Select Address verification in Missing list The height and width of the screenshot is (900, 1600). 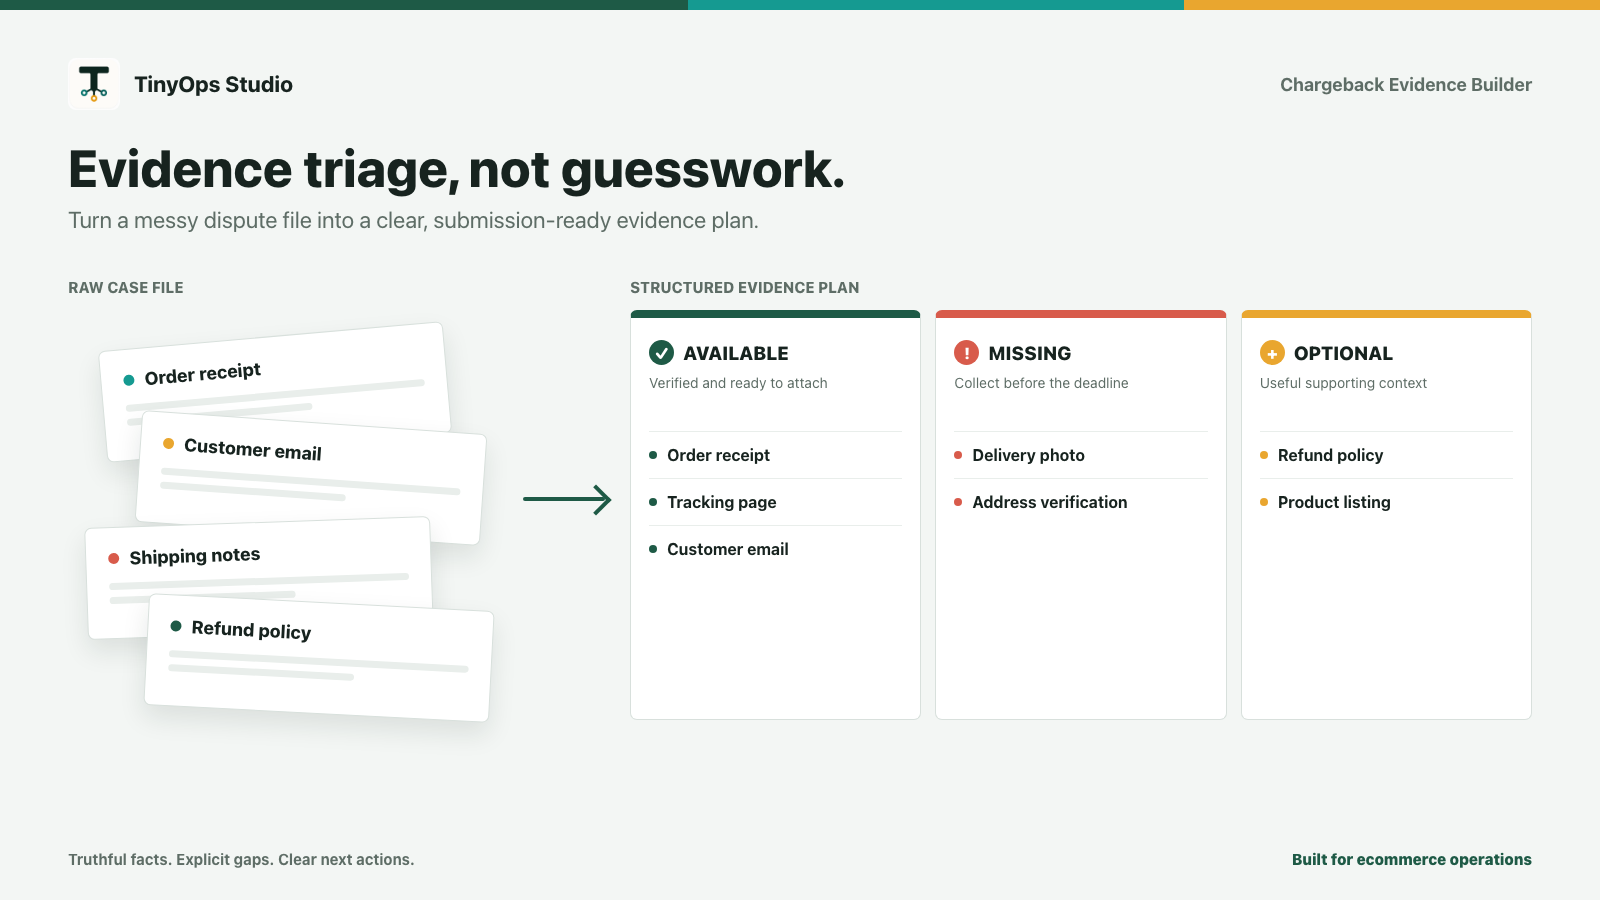(x=1081, y=502)
